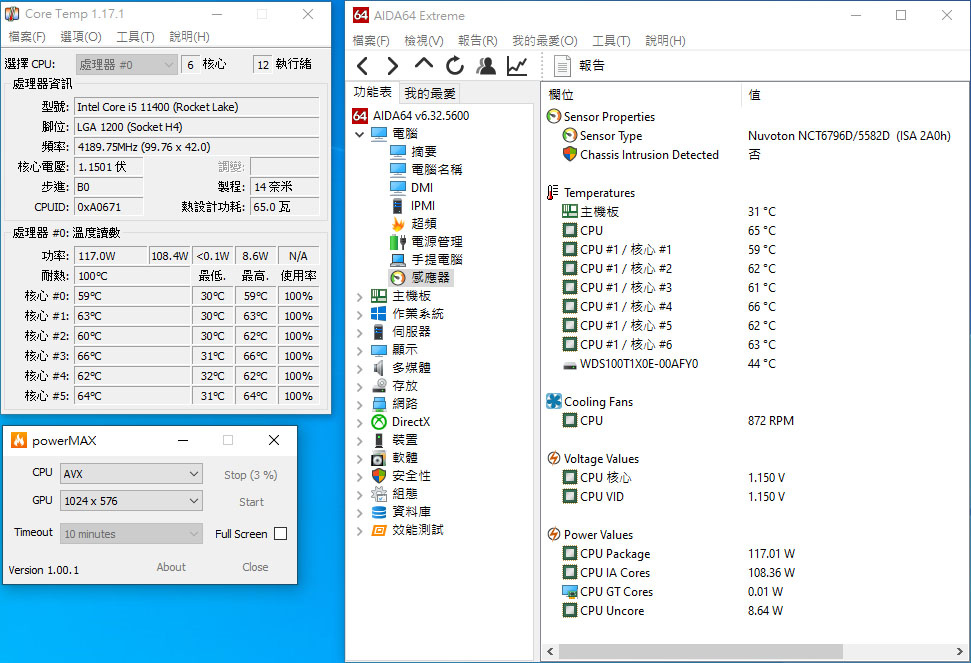Open the AIDA64 報告(R) menu
This screenshot has height=663, width=971.
[477, 41]
